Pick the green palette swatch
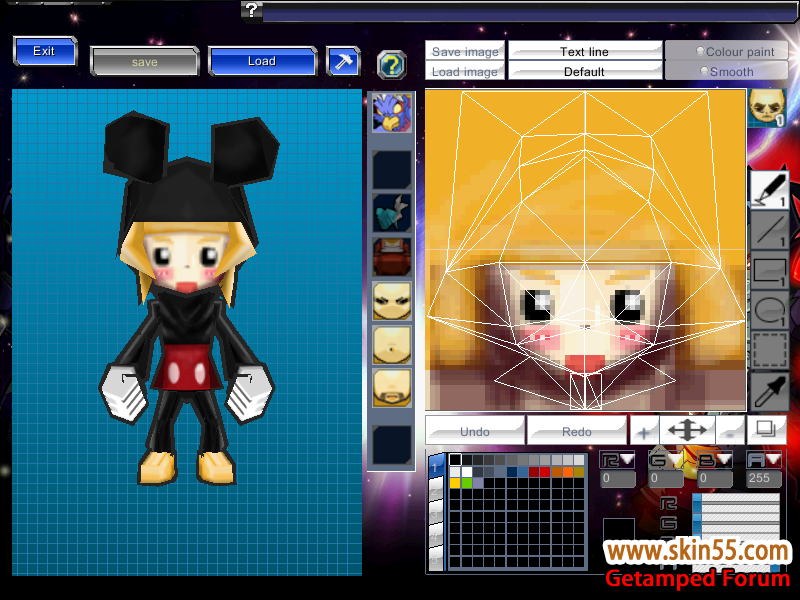The height and width of the screenshot is (600, 800). [x=467, y=483]
